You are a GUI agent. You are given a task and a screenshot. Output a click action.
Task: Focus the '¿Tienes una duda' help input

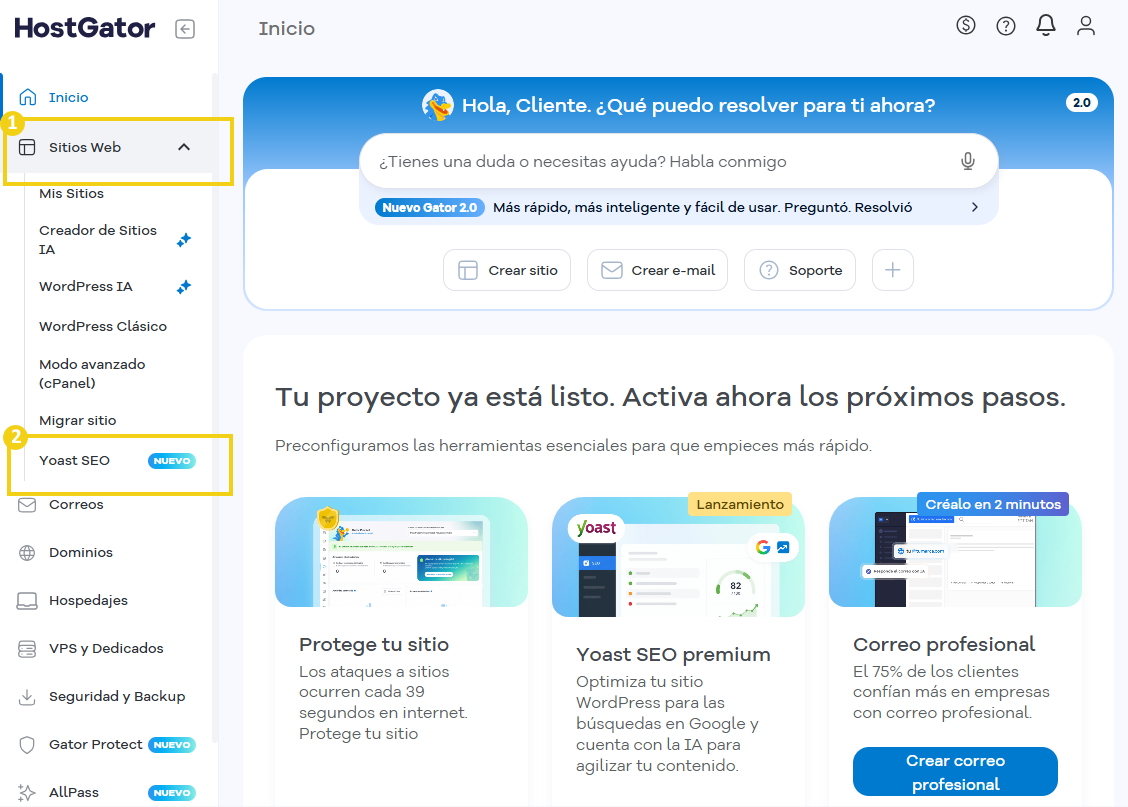click(x=679, y=161)
